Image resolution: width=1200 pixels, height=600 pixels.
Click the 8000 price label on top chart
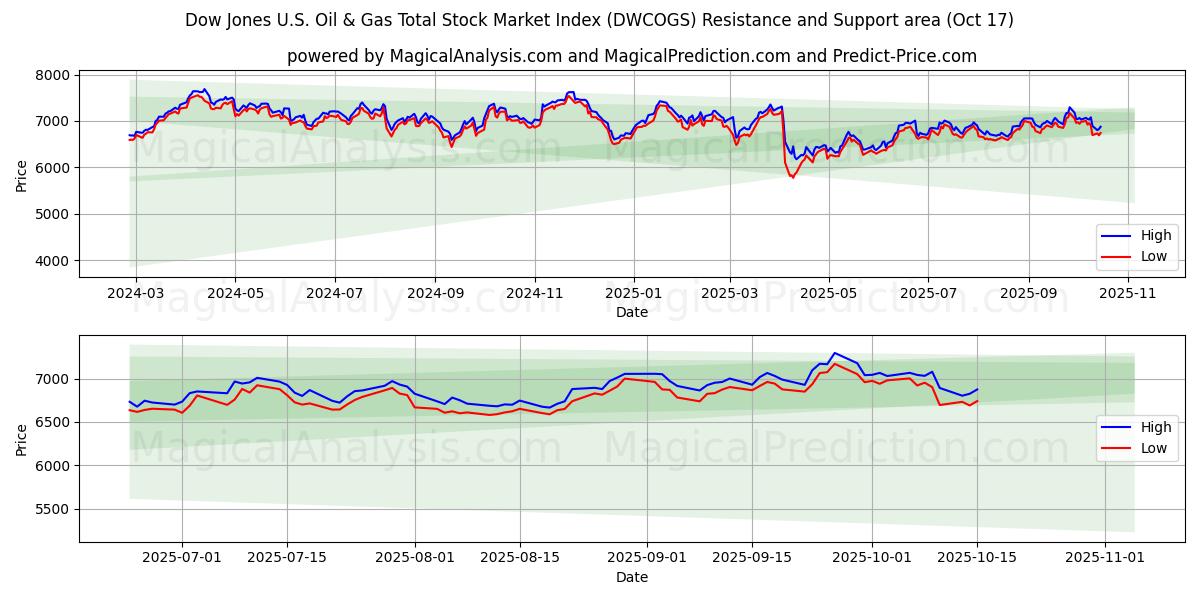53,75
